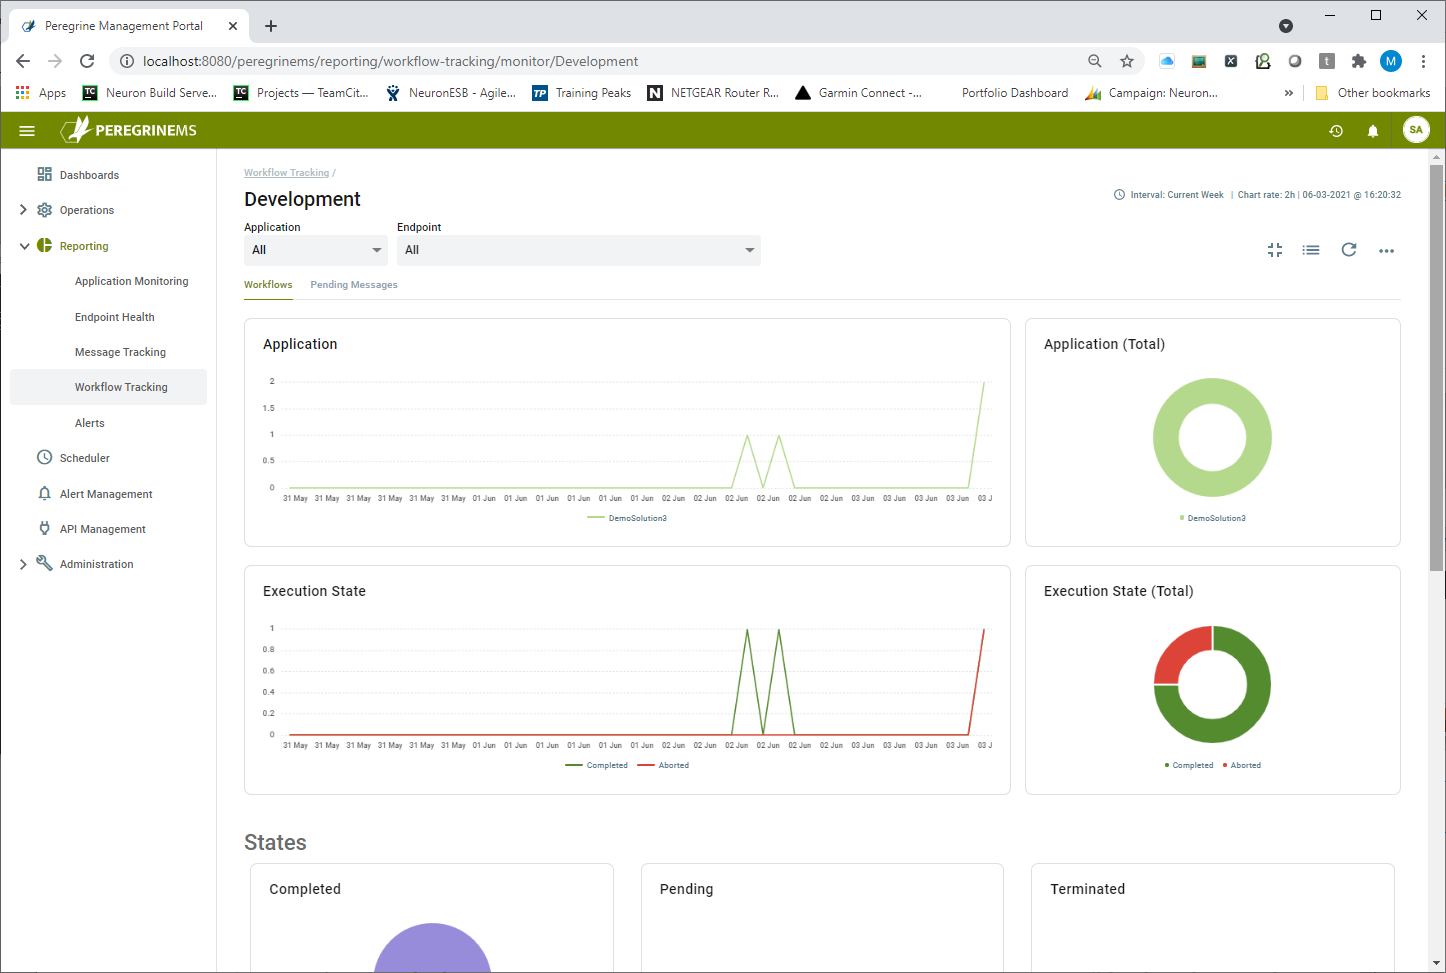Click the PeregrineMS logo
The height and width of the screenshot is (973, 1446).
point(129,130)
